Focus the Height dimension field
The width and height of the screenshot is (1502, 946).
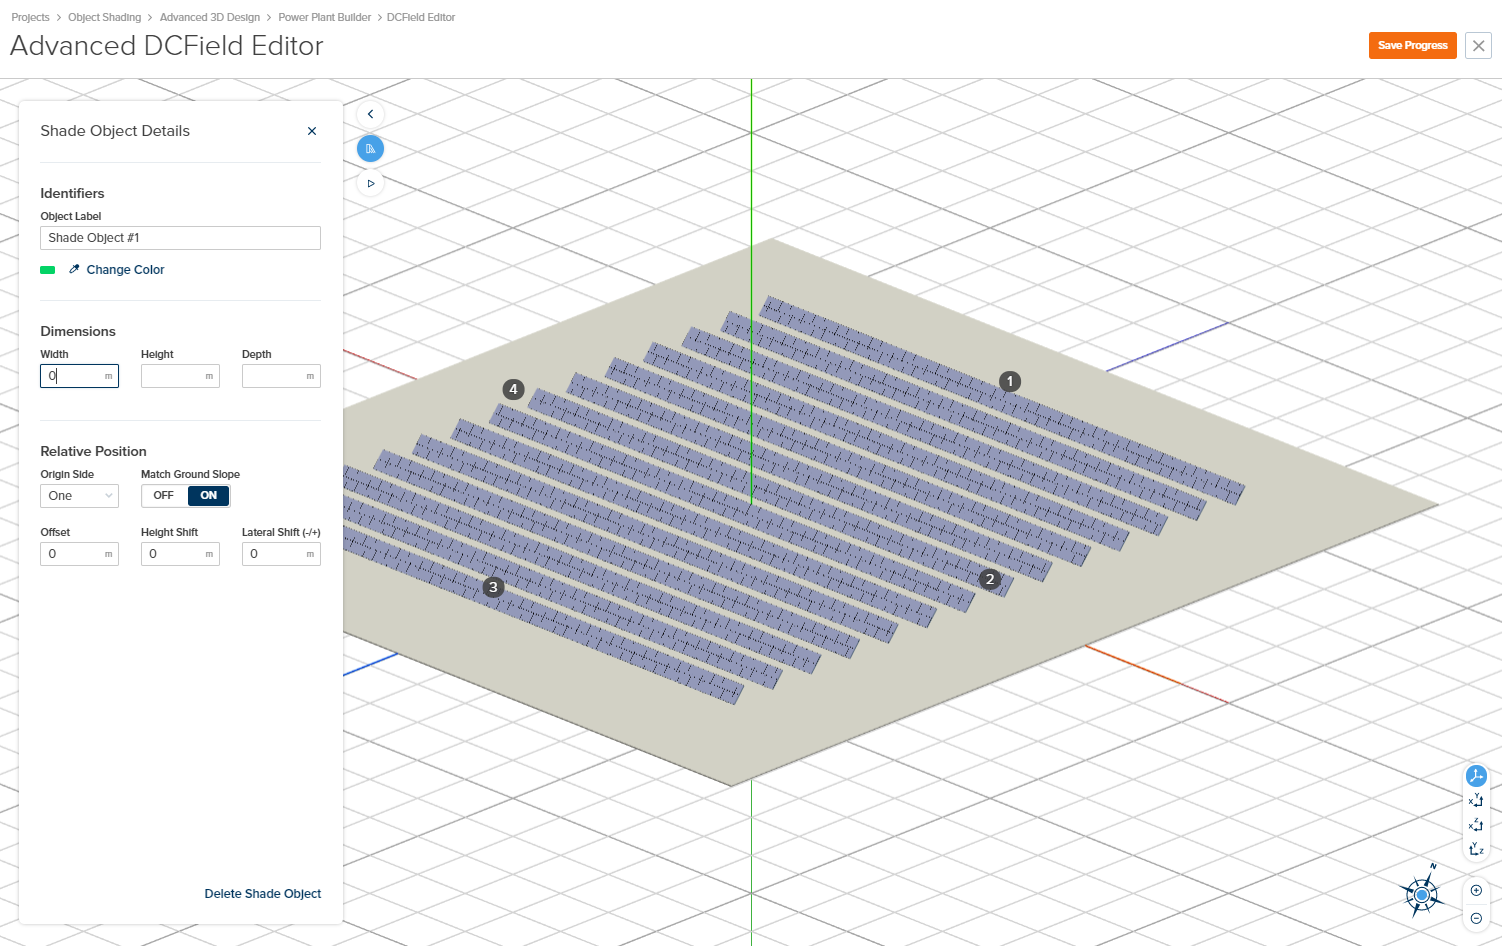(180, 376)
